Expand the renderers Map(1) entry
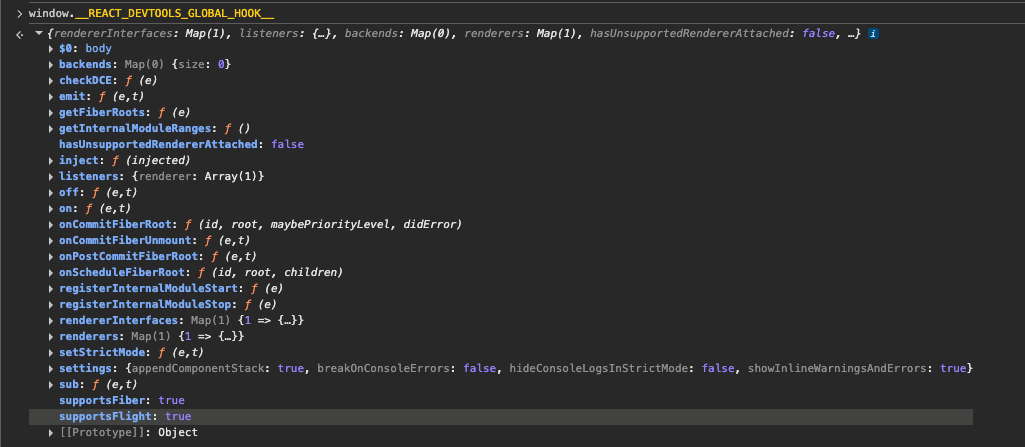The height and width of the screenshot is (447, 1025). 51,337
